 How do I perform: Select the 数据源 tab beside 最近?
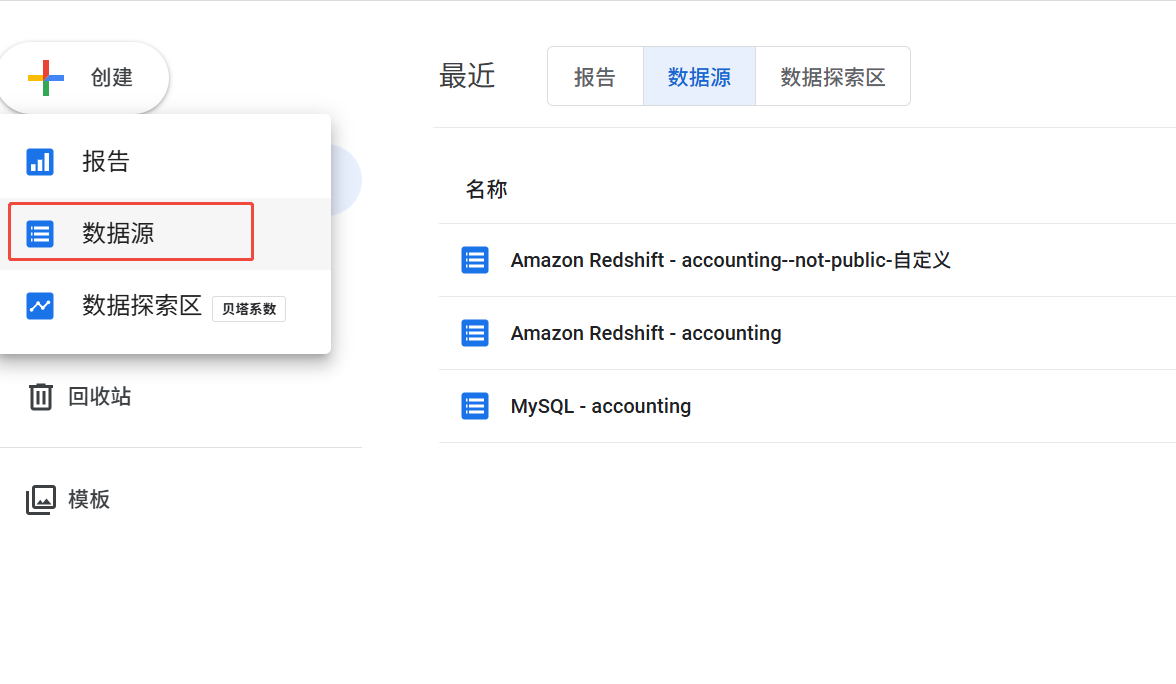pos(699,76)
